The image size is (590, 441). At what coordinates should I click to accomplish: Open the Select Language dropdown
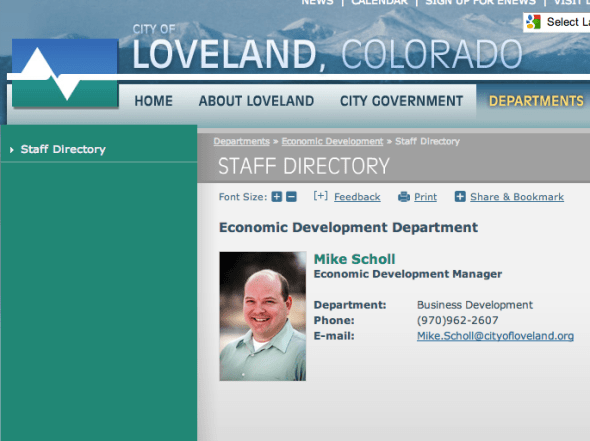[557, 22]
